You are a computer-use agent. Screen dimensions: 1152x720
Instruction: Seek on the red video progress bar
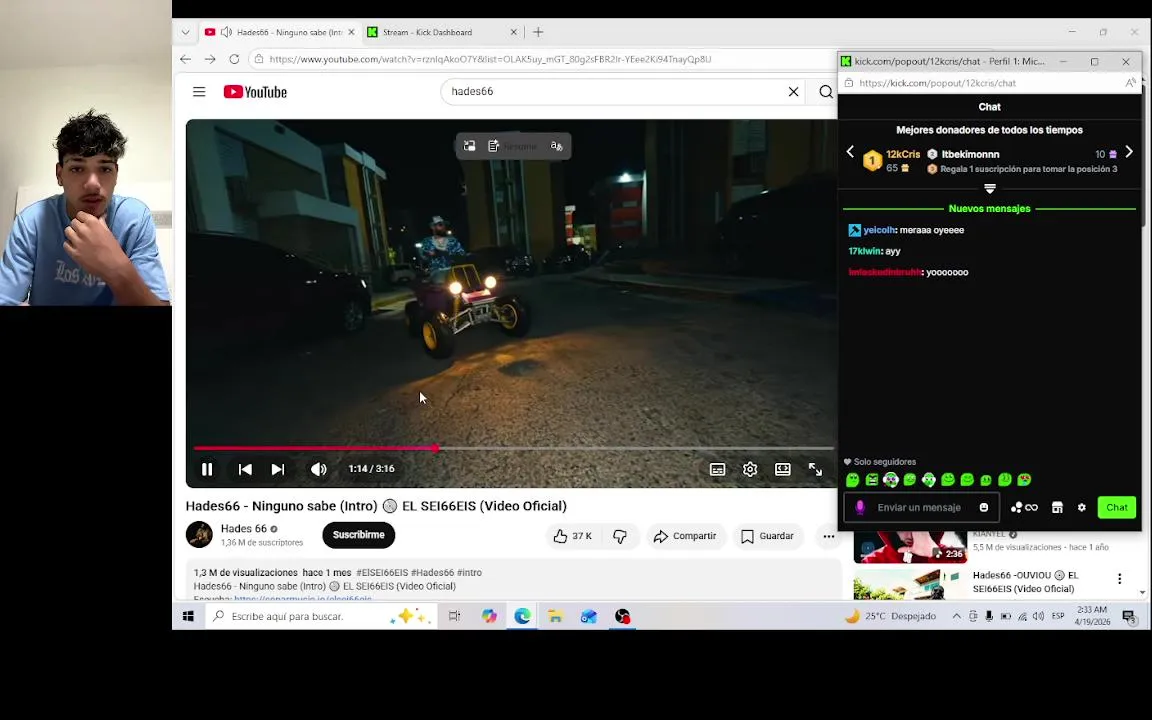(x=514, y=447)
